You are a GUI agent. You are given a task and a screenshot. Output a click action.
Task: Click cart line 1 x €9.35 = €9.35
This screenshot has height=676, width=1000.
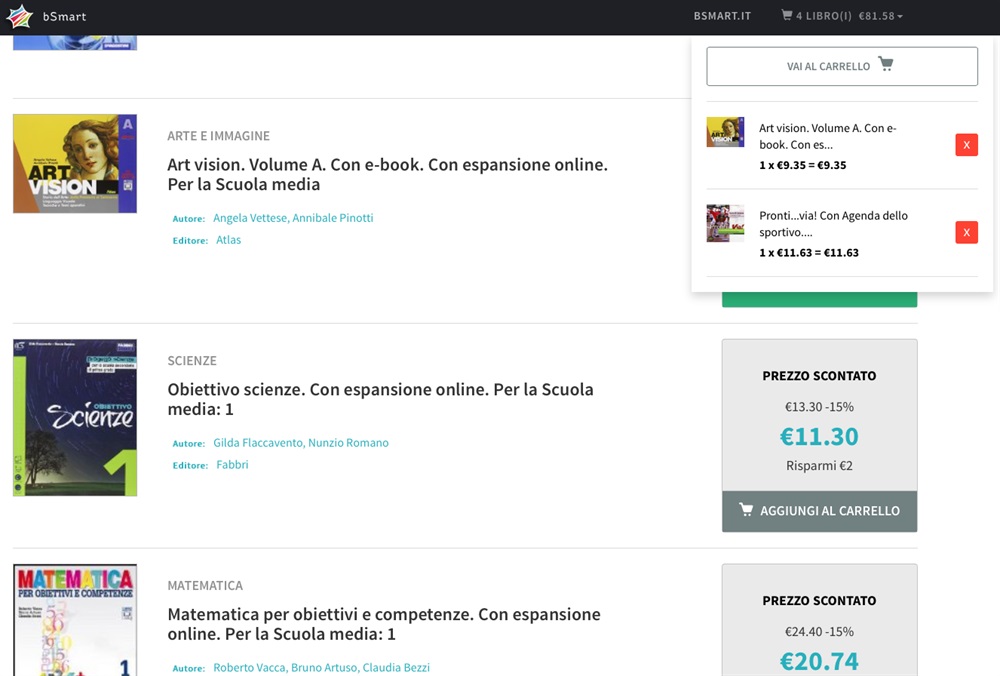(x=802, y=165)
